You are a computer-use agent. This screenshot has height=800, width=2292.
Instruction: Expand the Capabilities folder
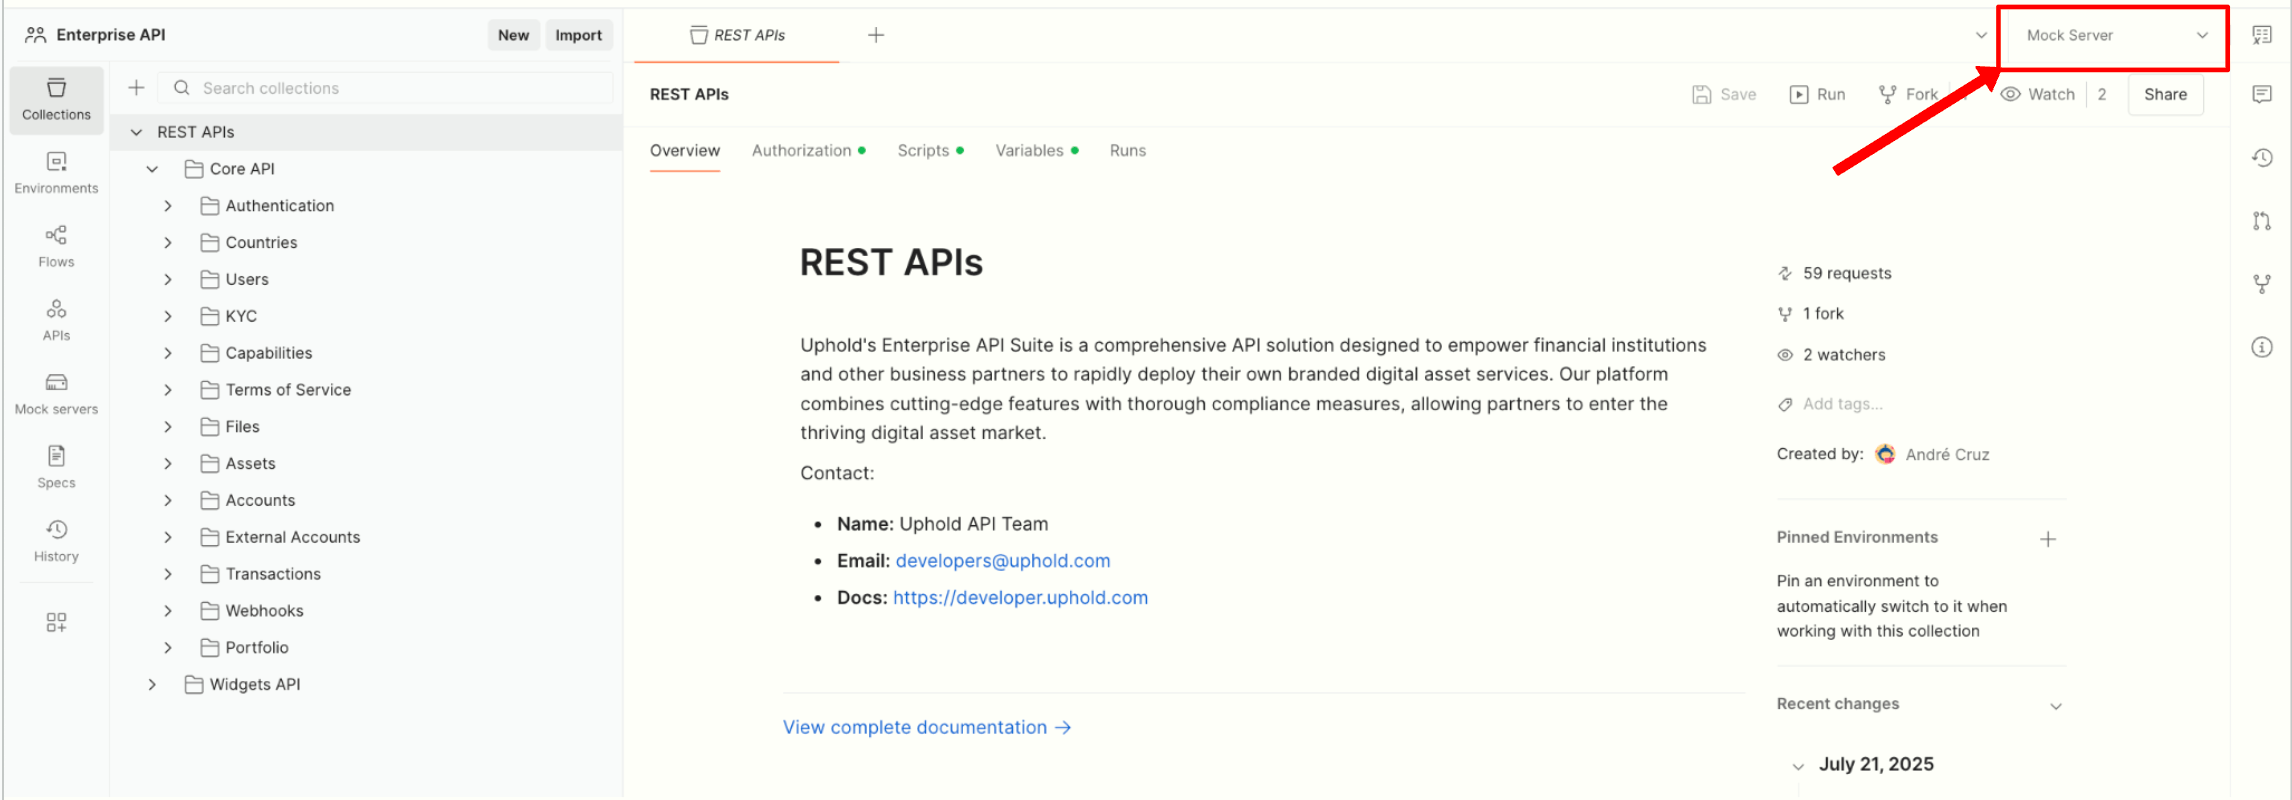pyautogui.click(x=168, y=353)
